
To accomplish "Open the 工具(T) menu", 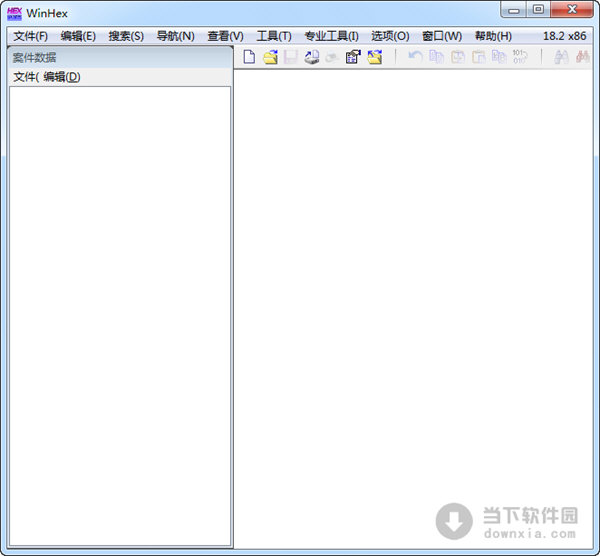I will pyautogui.click(x=274, y=36).
